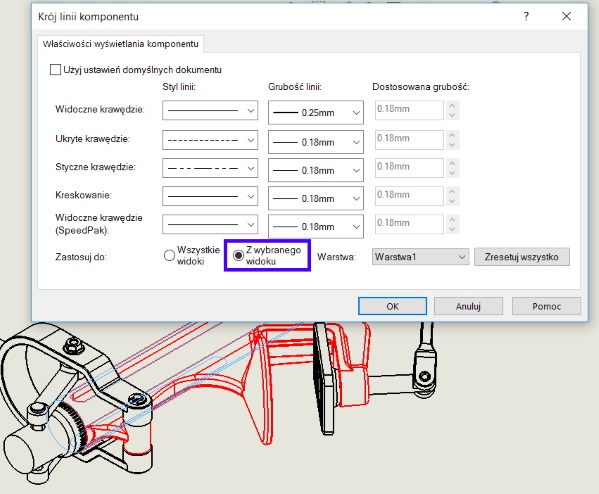Click the Zresetuj wszystko button
This screenshot has height=494, width=599.
pyautogui.click(x=521, y=257)
